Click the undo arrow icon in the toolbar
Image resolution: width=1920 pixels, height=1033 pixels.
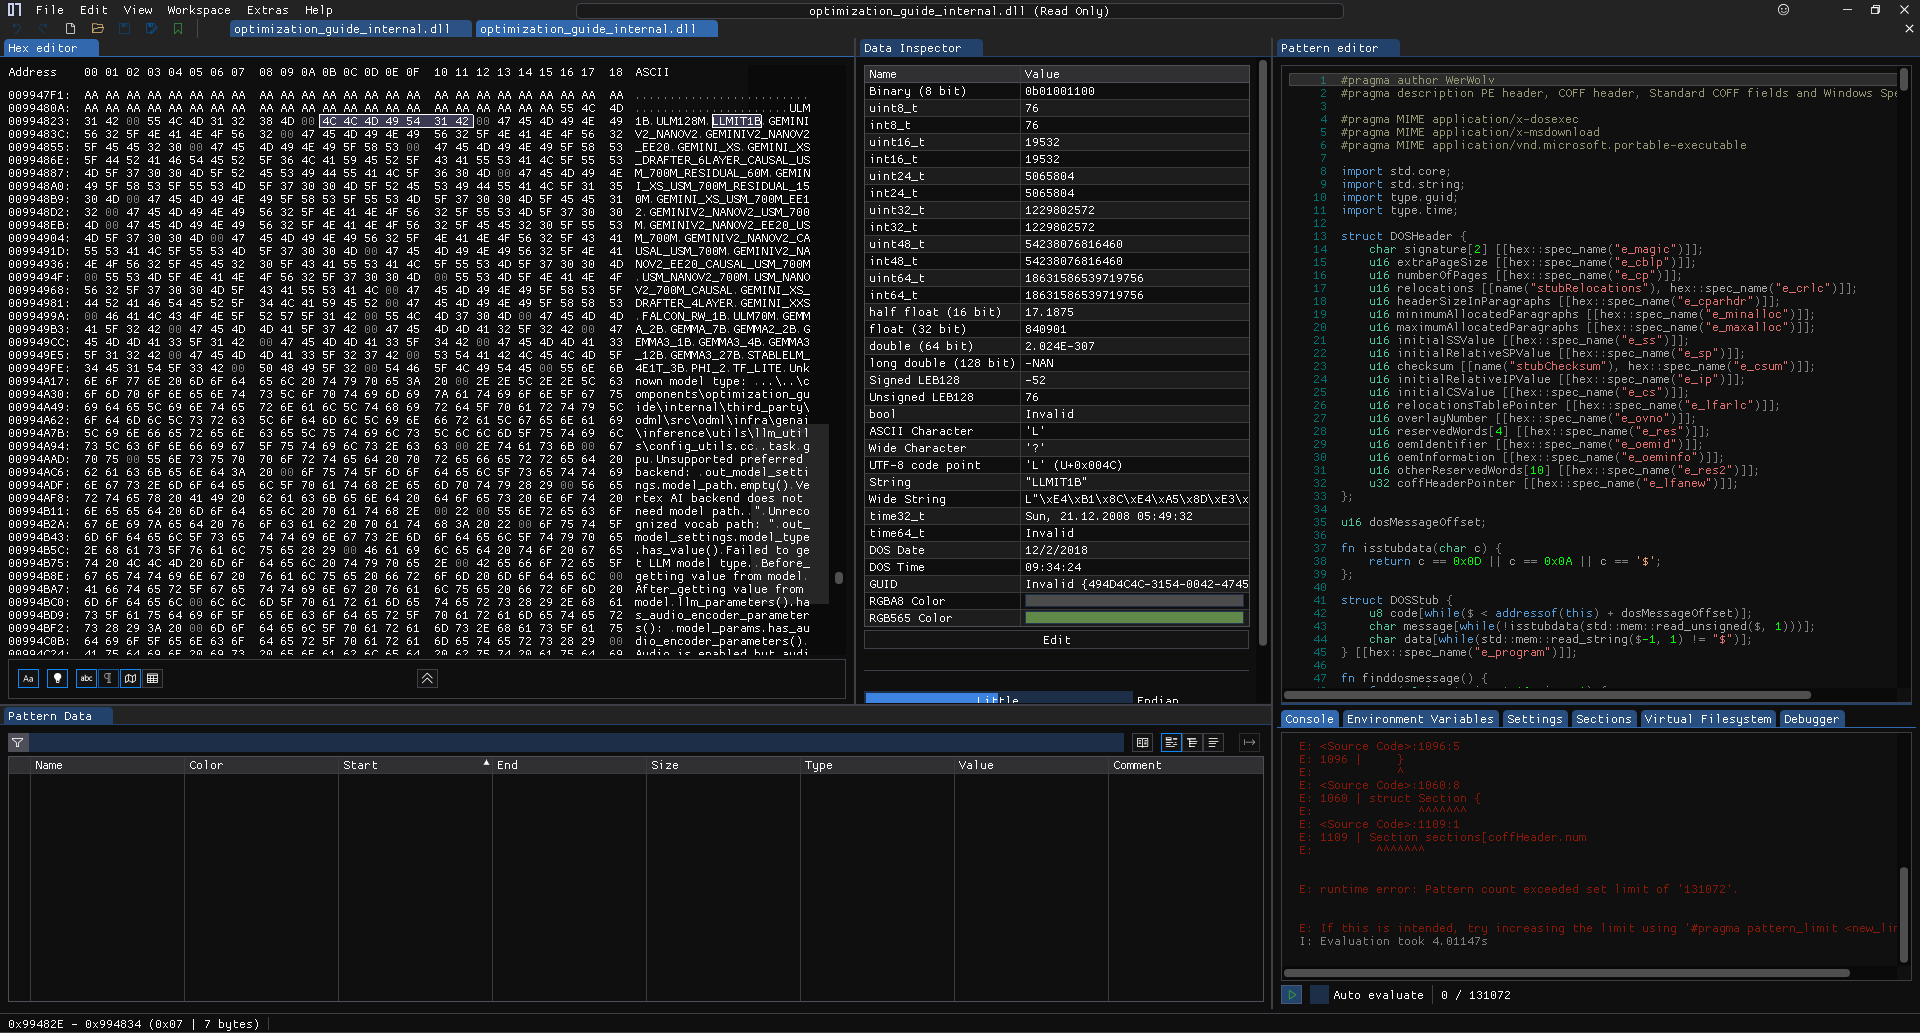17,29
